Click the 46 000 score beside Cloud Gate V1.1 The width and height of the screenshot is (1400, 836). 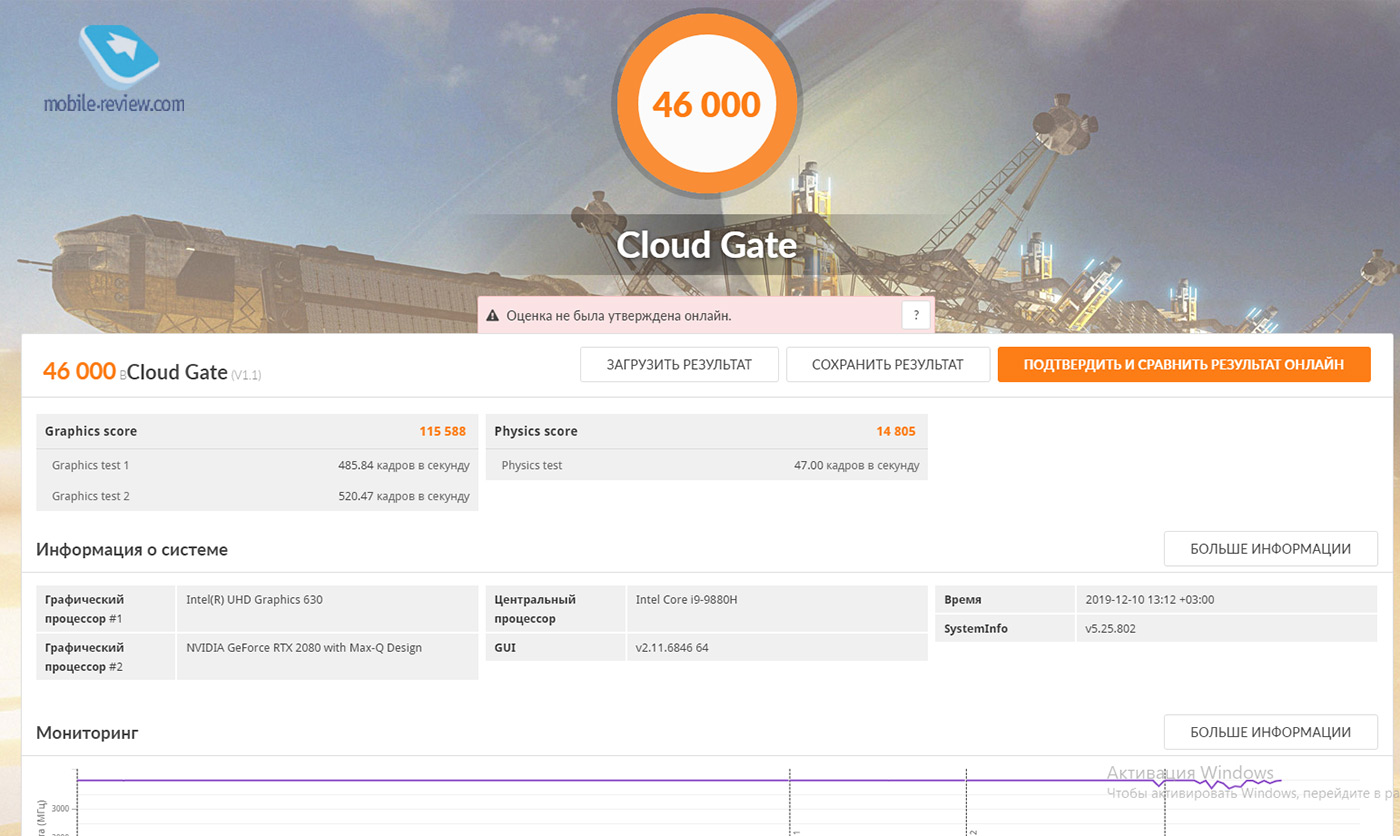(x=80, y=371)
